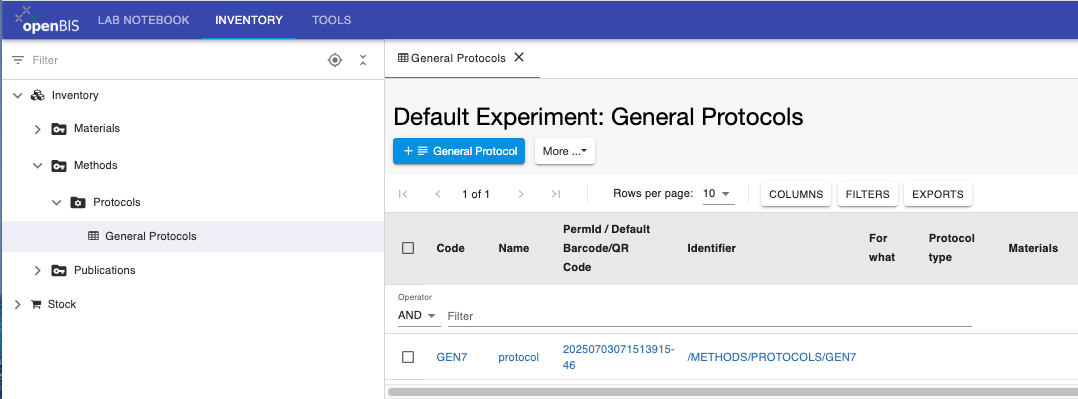This screenshot has height=399, width=1078.
Task: Collapse the Inventory tree node
Action: (18, 96)
